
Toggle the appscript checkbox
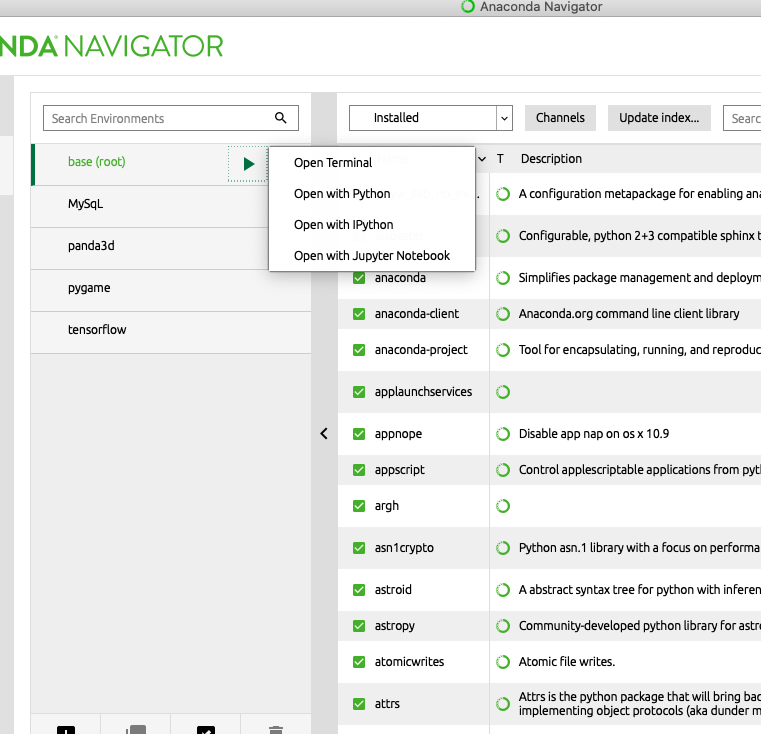point(359,470)
